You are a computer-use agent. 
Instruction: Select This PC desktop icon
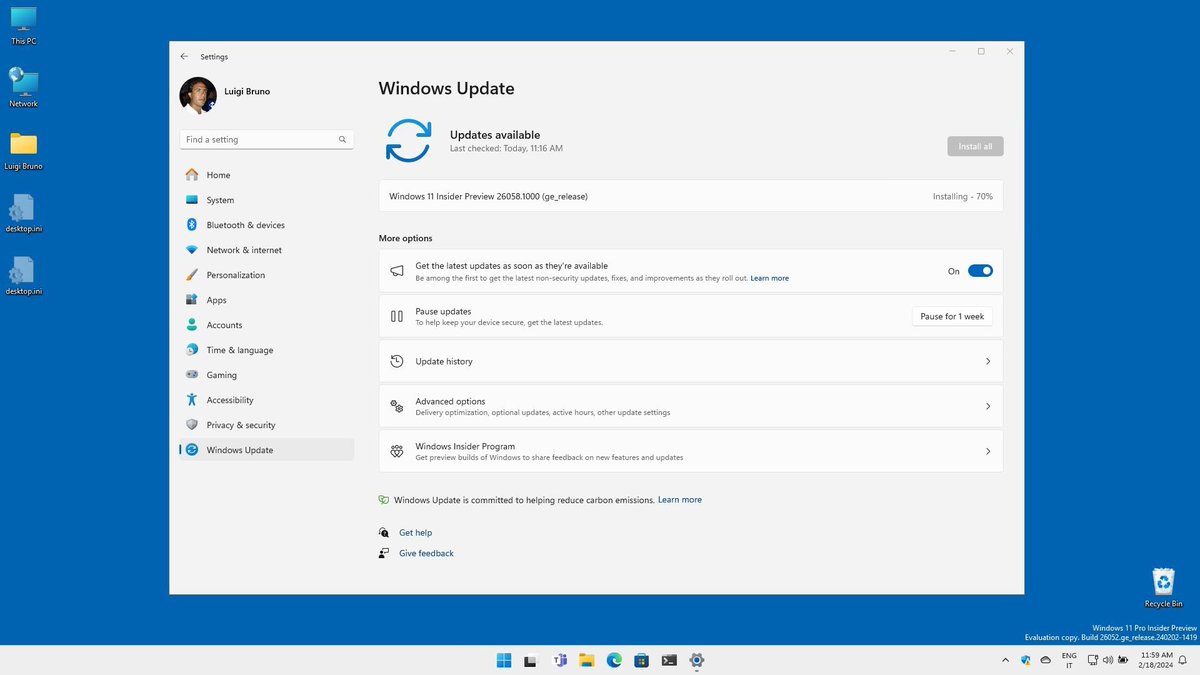click(x=24, y=25)
